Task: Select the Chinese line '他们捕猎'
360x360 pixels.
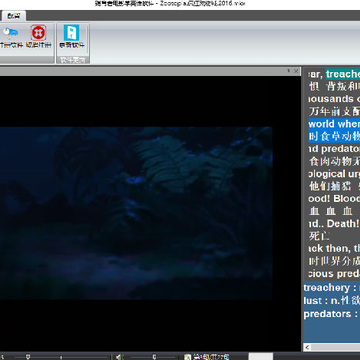Action: point(334,186)
